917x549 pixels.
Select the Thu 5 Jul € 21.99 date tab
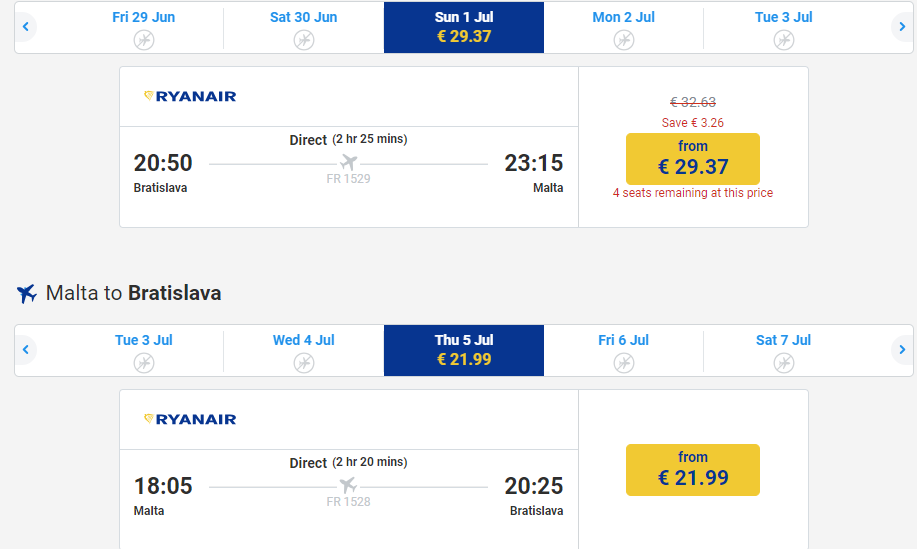pyautogui.click(x=464, y=350)
